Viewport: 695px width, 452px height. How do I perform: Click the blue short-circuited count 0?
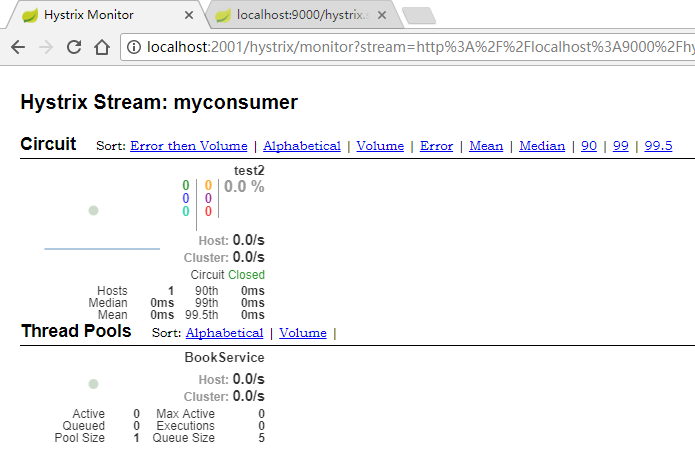pos(186,198)
